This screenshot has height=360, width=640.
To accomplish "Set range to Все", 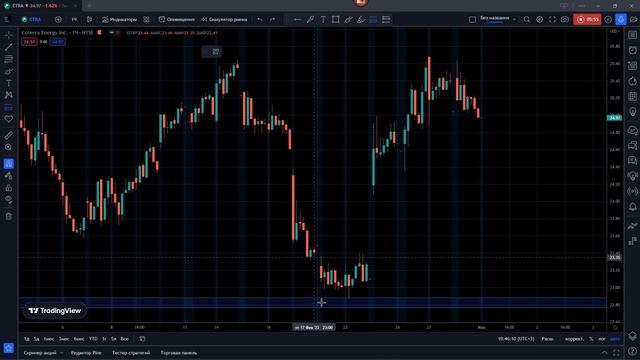I will pyautogui.click(x=124, y=339).
